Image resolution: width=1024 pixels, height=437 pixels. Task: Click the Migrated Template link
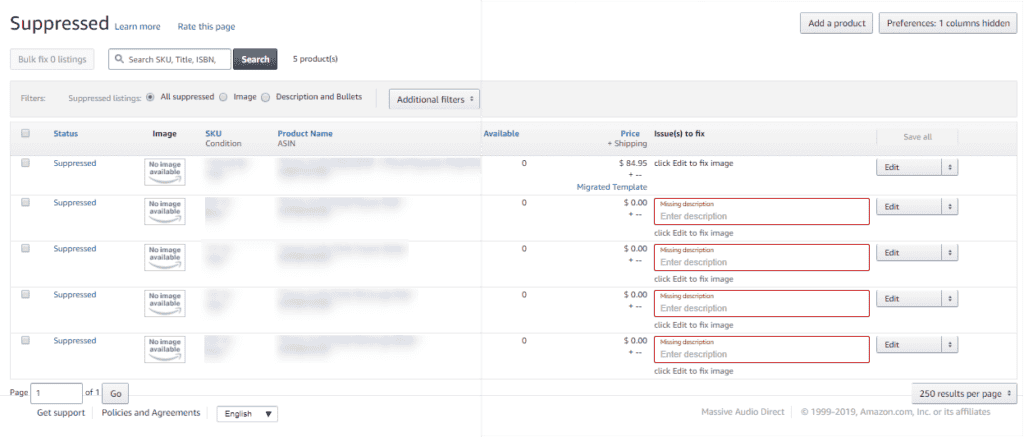click(x=611, y=187)
